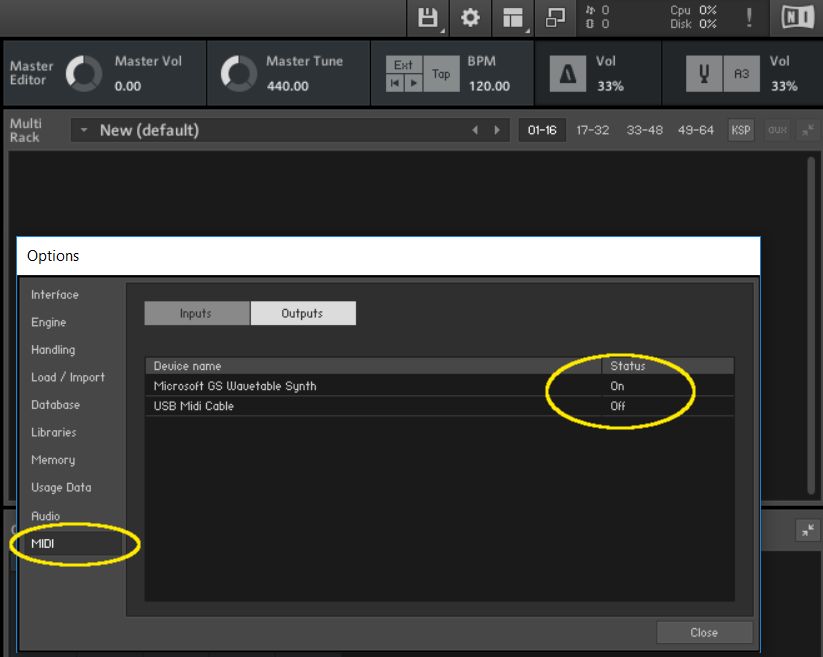The image size is (823, 657).
Task: Select the USB Midi Cable row
Action: [x=439, y=406]
